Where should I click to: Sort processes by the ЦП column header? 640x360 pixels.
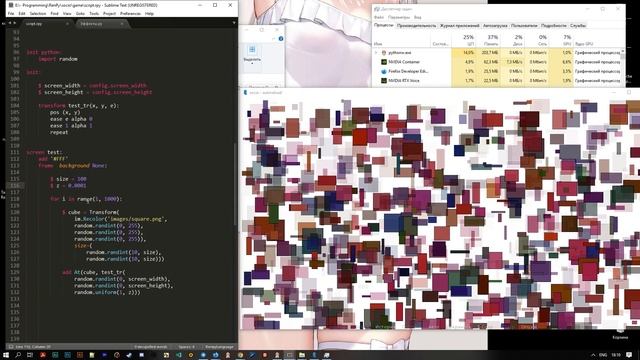pyautogui.click(x=464, y=40)
